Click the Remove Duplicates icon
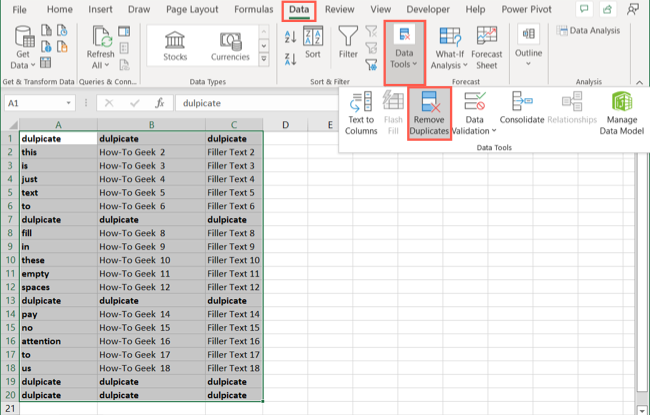Image resolution: width=650 pixels, height=415 pixels. coord(429,103)
